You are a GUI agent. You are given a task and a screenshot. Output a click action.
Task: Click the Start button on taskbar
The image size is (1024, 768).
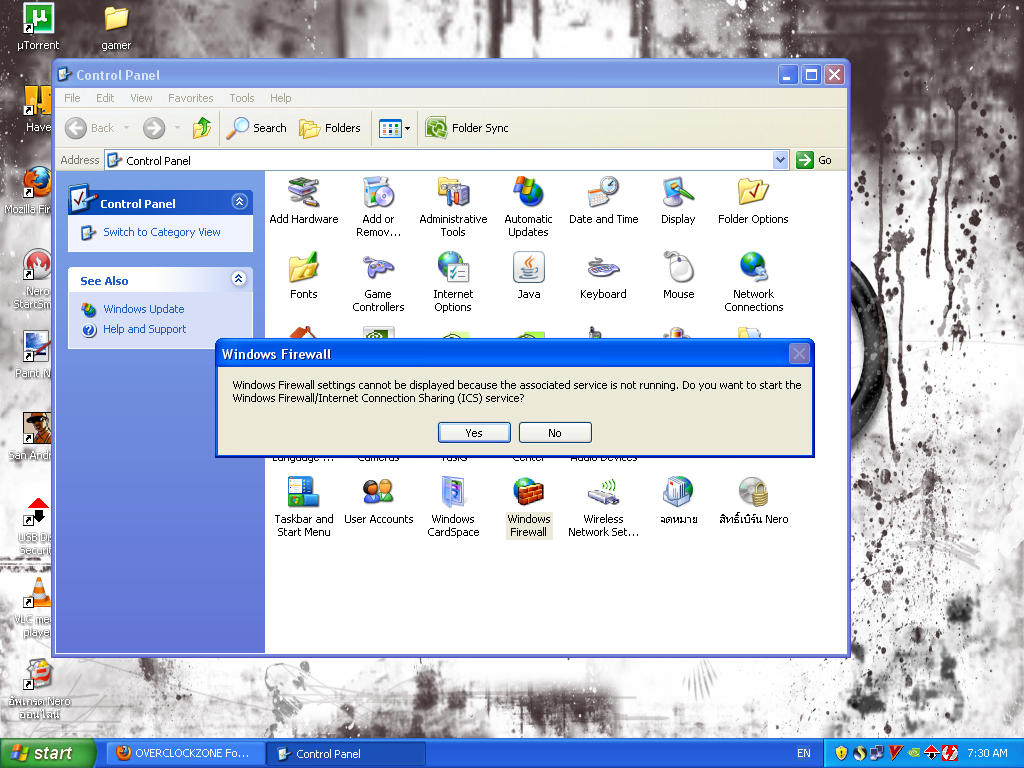coord(47,753)
